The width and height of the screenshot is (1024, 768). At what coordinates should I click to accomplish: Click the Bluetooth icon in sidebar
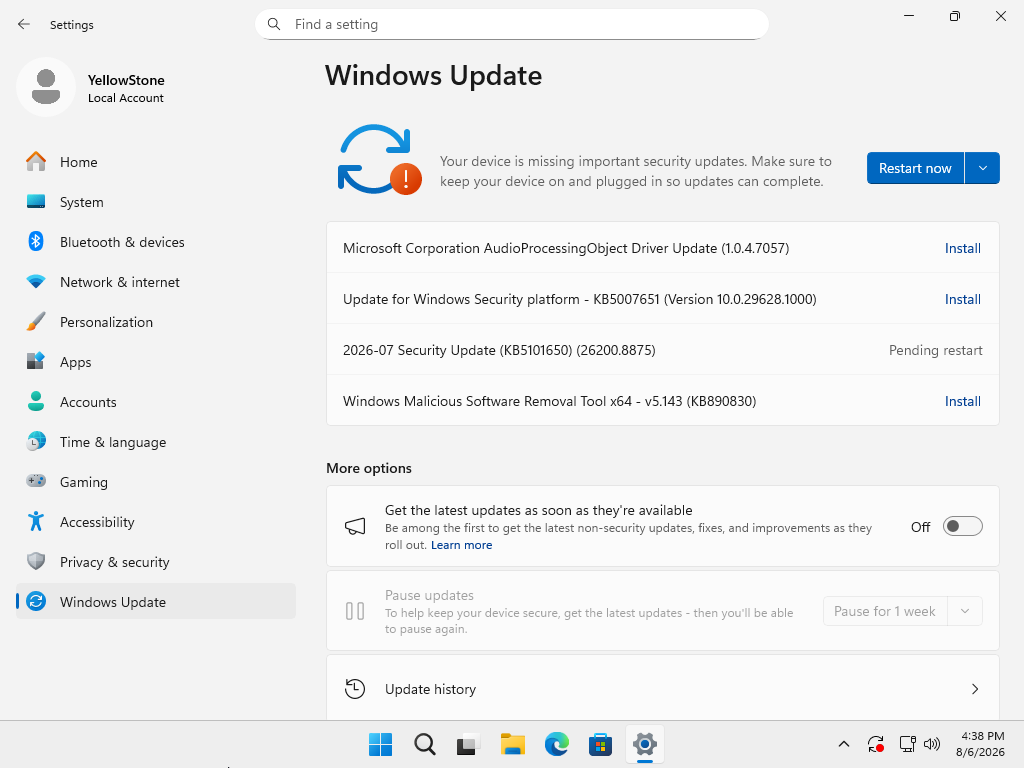36,242
